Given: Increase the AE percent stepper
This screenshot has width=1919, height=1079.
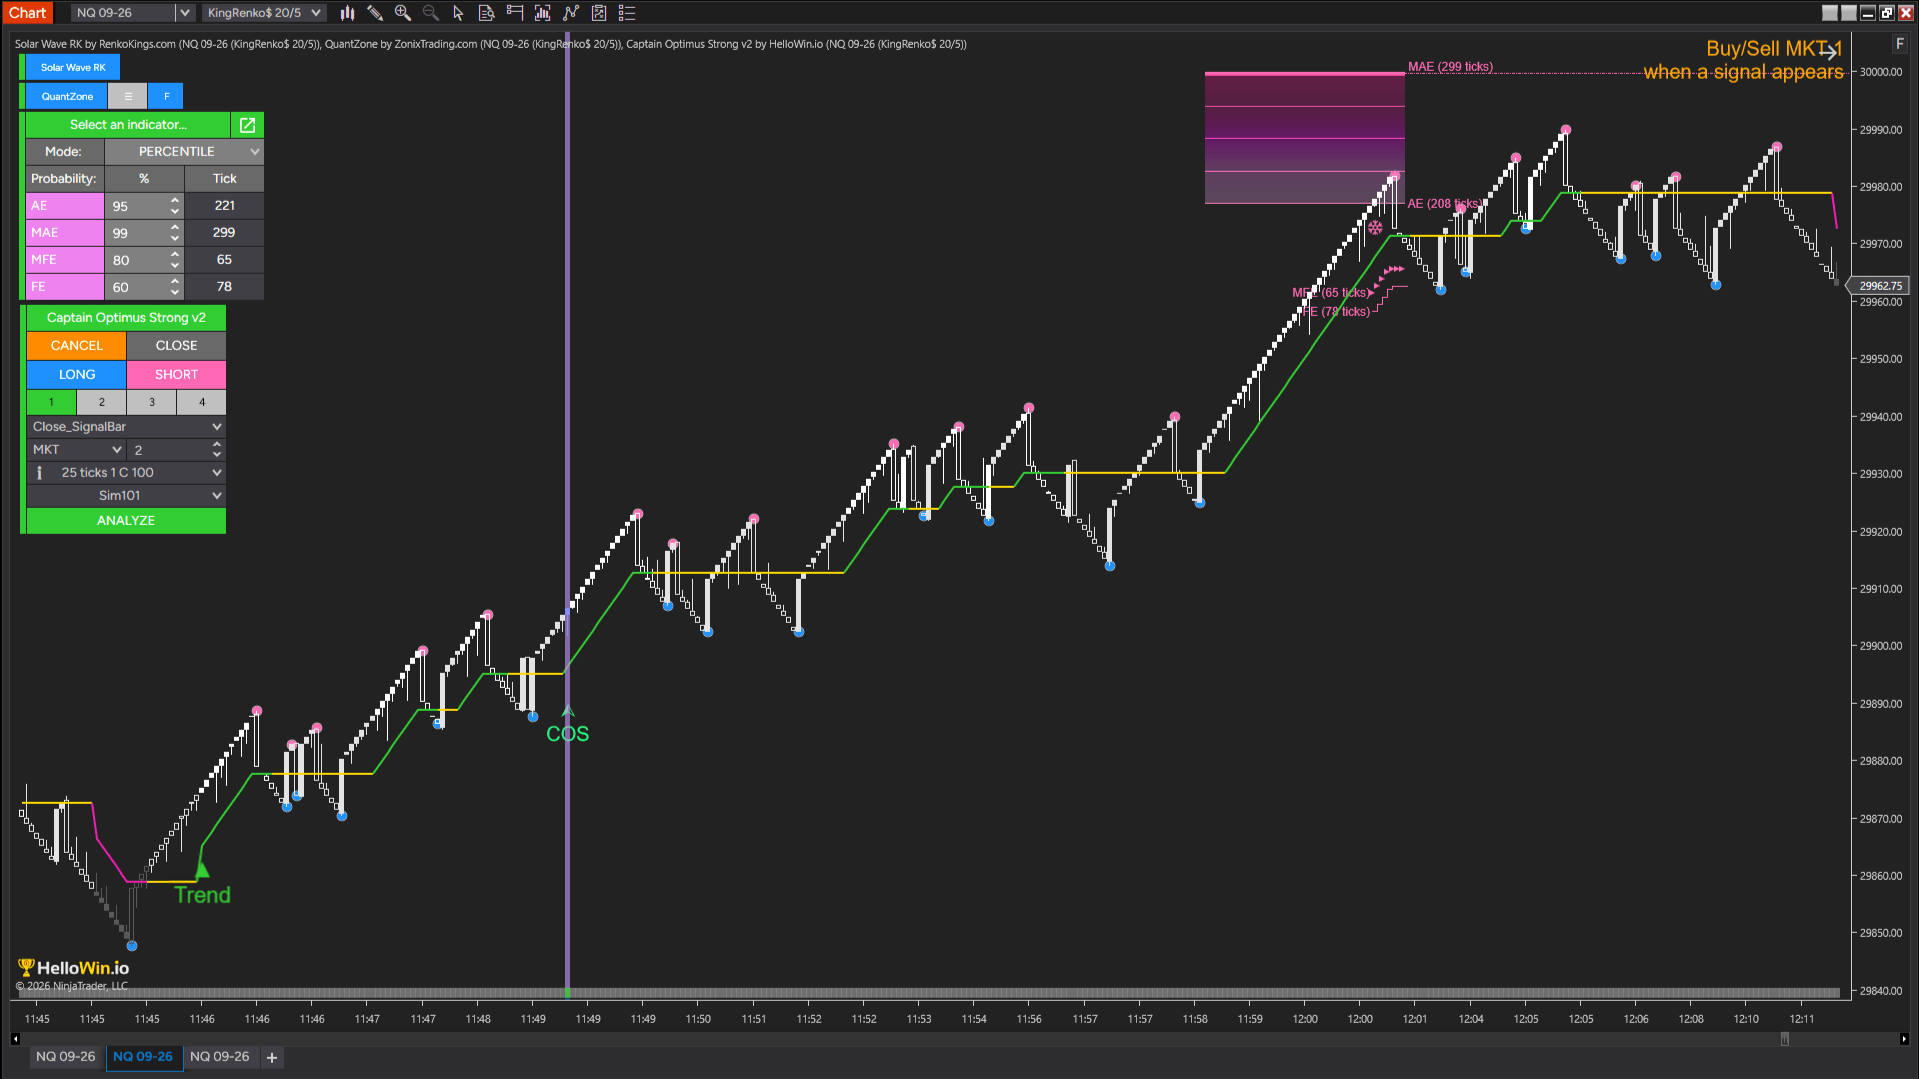Looking at the screenshot, I should 175,200.
